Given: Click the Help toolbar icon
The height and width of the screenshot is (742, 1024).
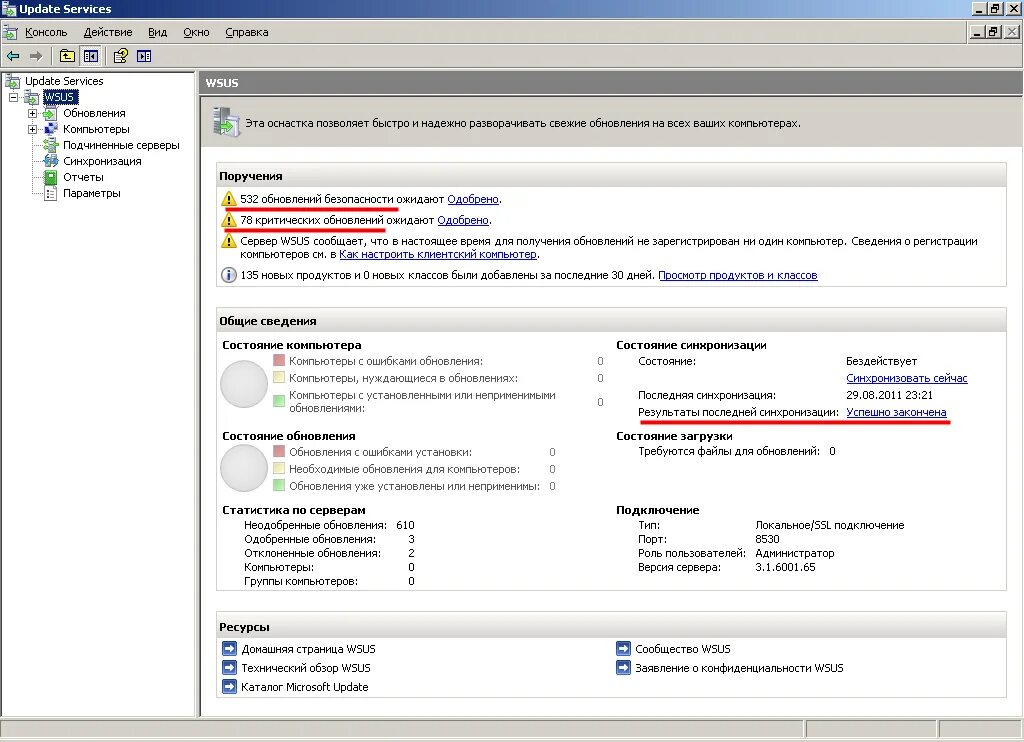Looking at the screenshot, I should tap(121, 56).
